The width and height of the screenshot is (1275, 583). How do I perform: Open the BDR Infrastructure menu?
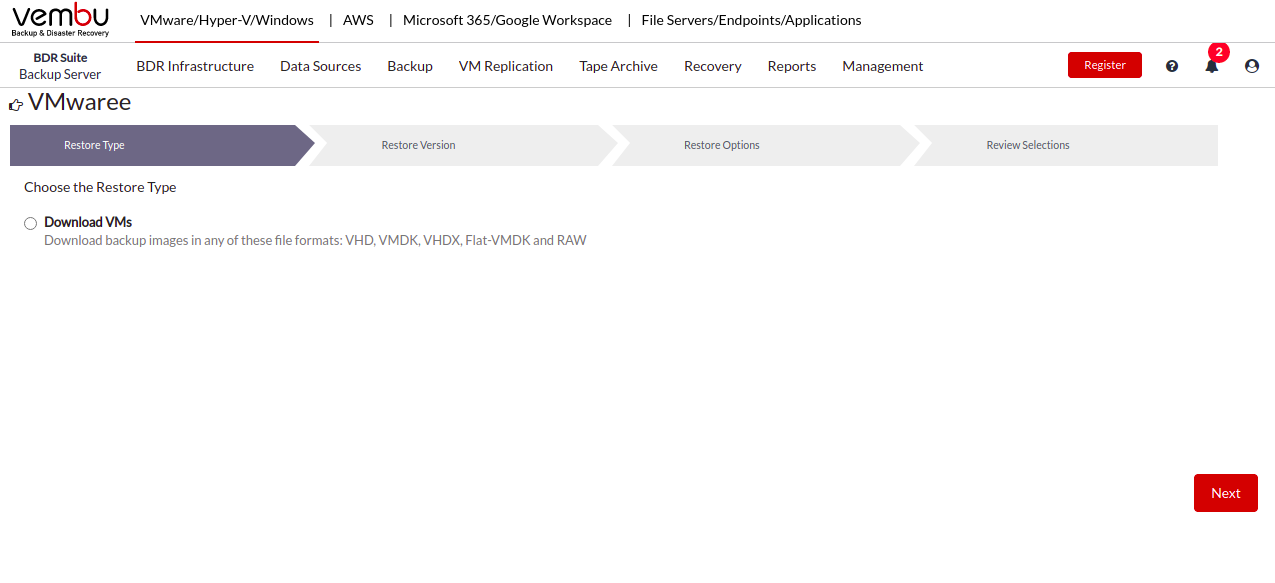pyautogui.click(x=195, y=66)
